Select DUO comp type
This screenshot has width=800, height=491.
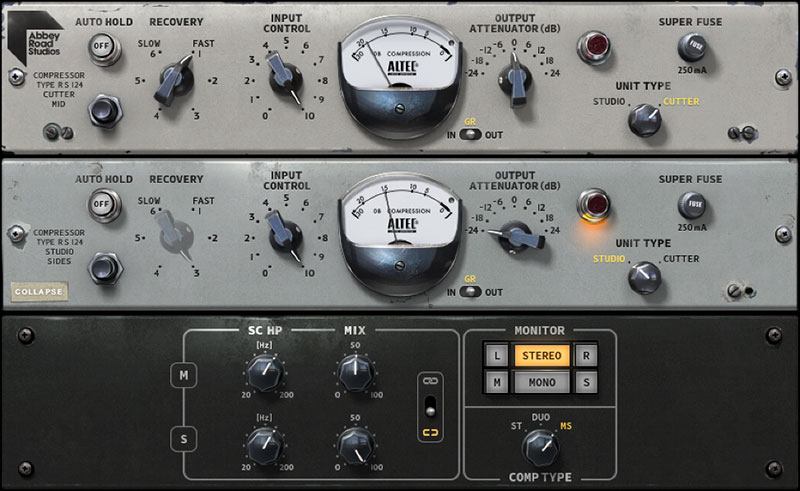[x=541, y=417]
